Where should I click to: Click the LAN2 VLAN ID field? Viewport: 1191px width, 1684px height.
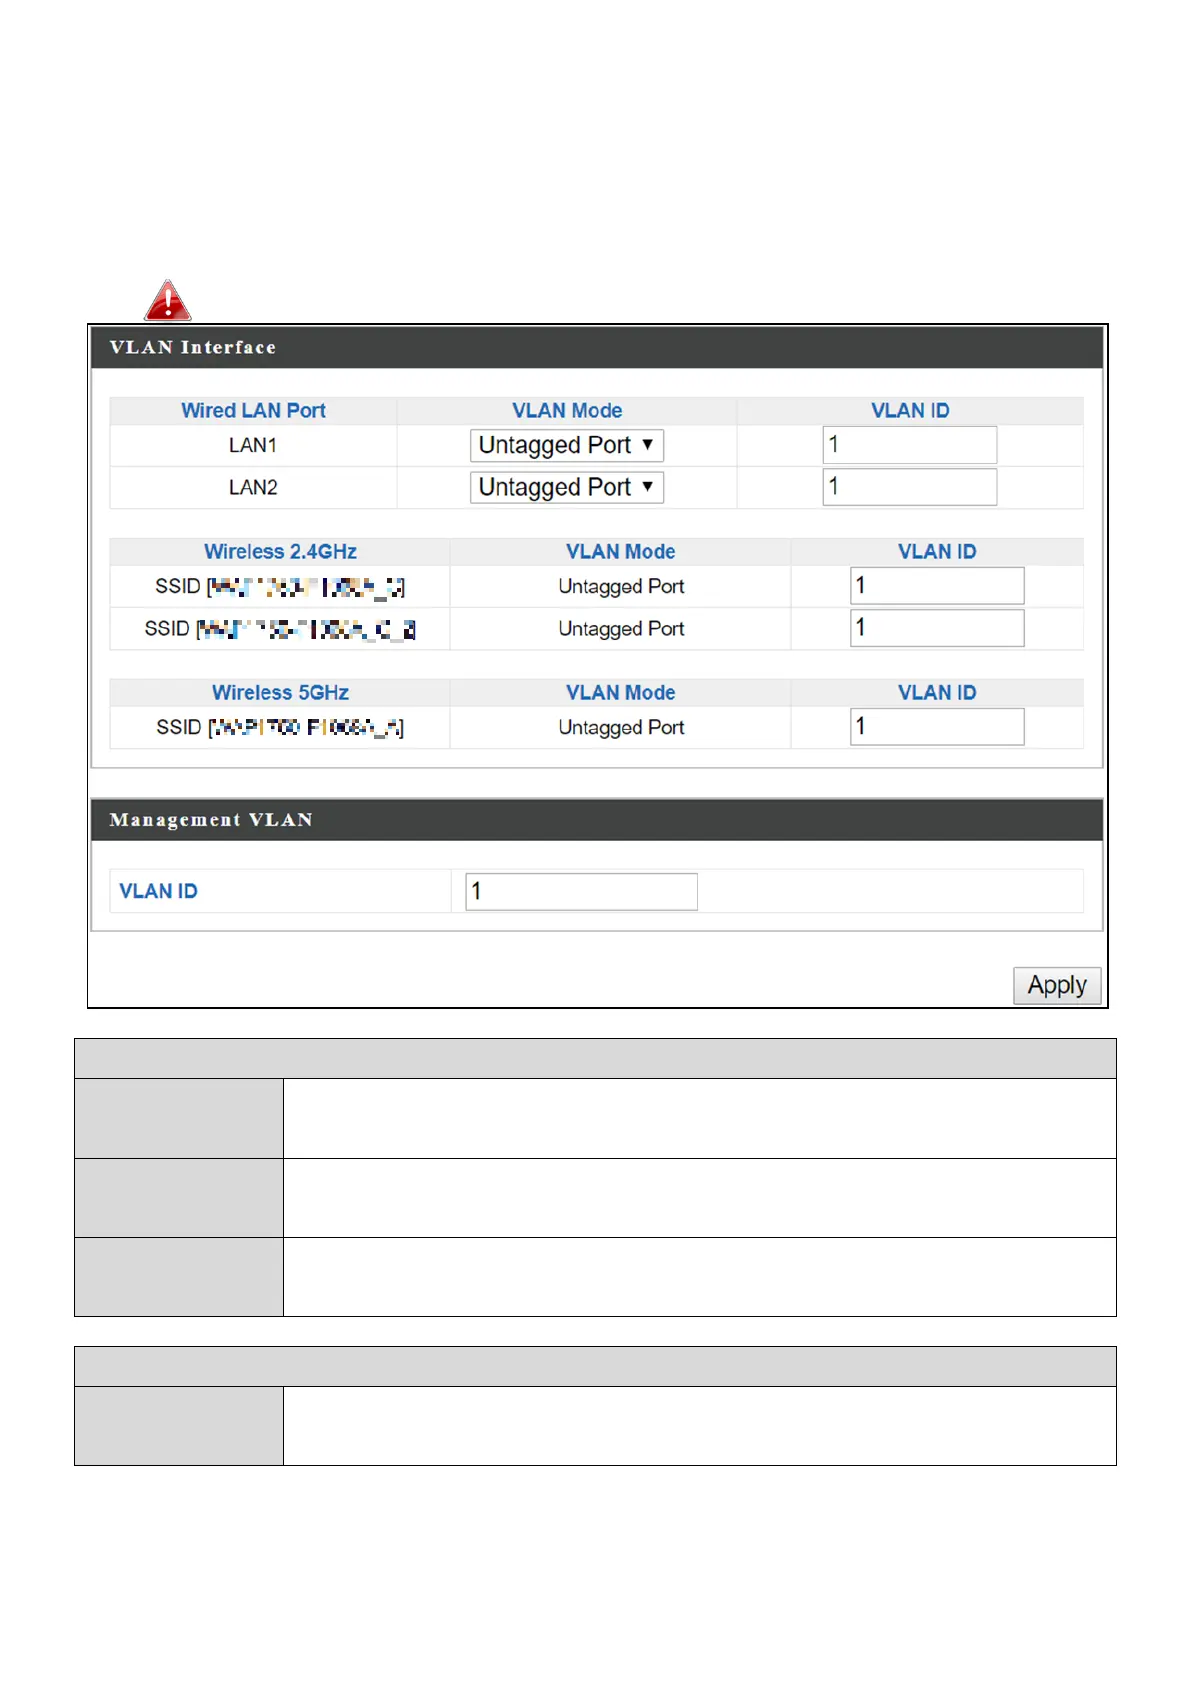[x=909, y=487]
